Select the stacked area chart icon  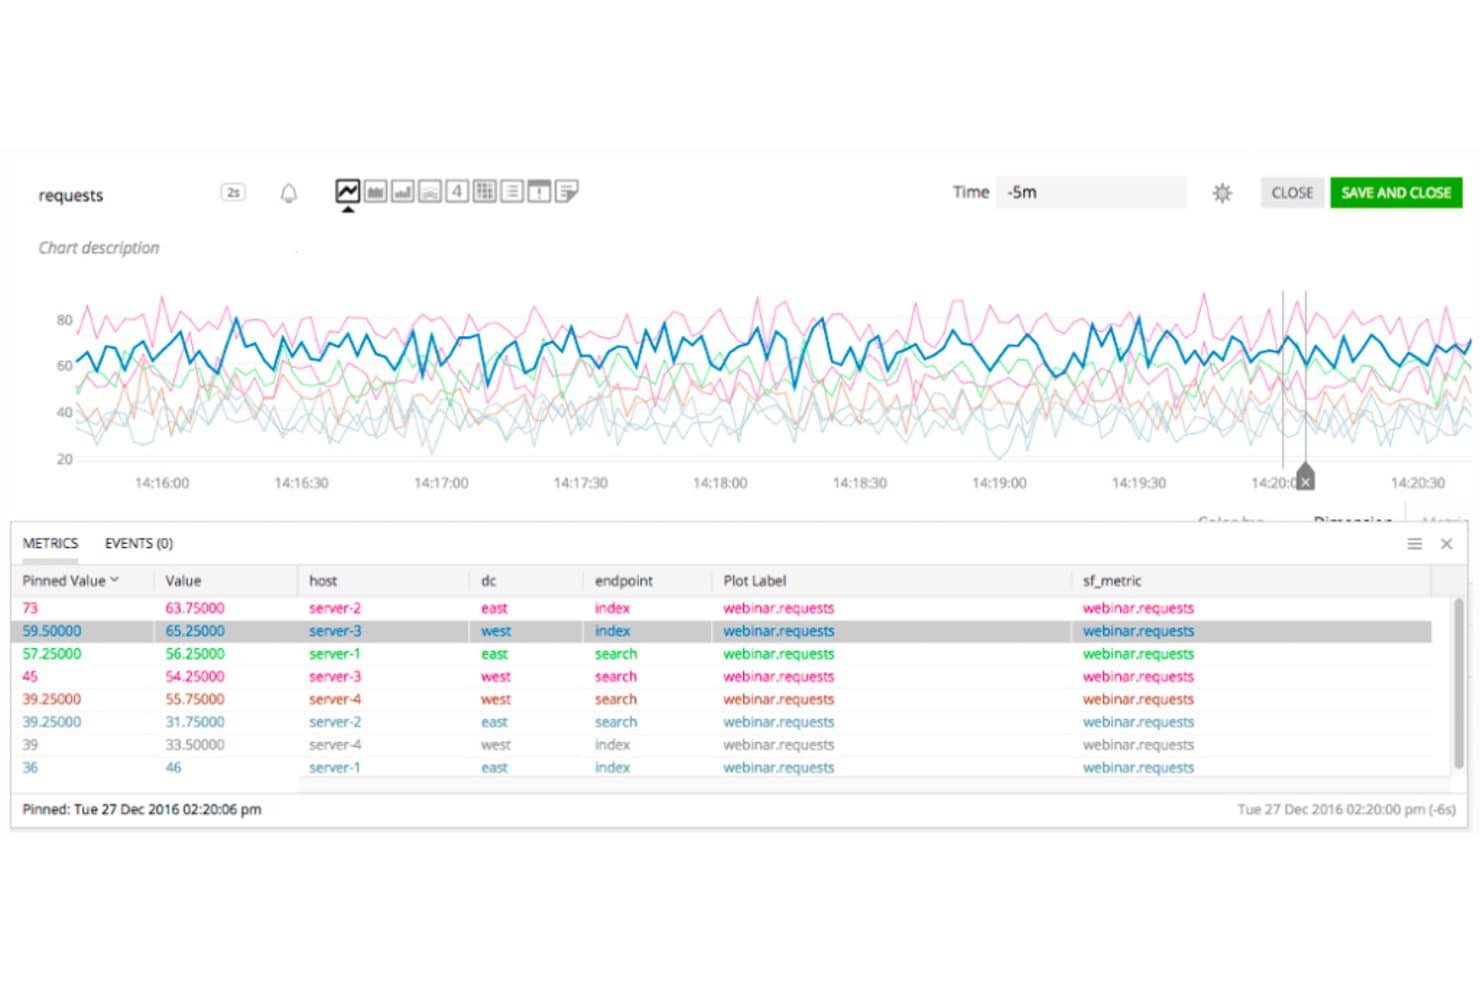click(430, 191)
